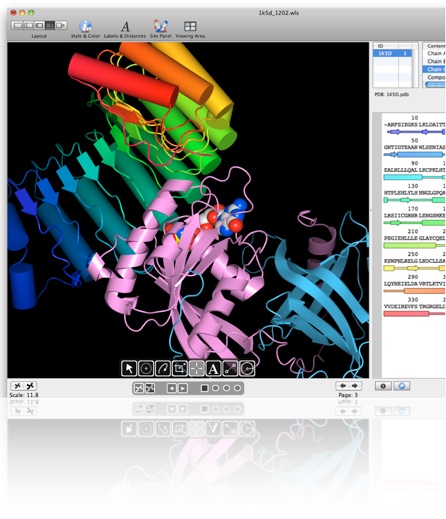Select the distance measurement tool in viewer
This screenshot has width=446, height=519.
230,368
